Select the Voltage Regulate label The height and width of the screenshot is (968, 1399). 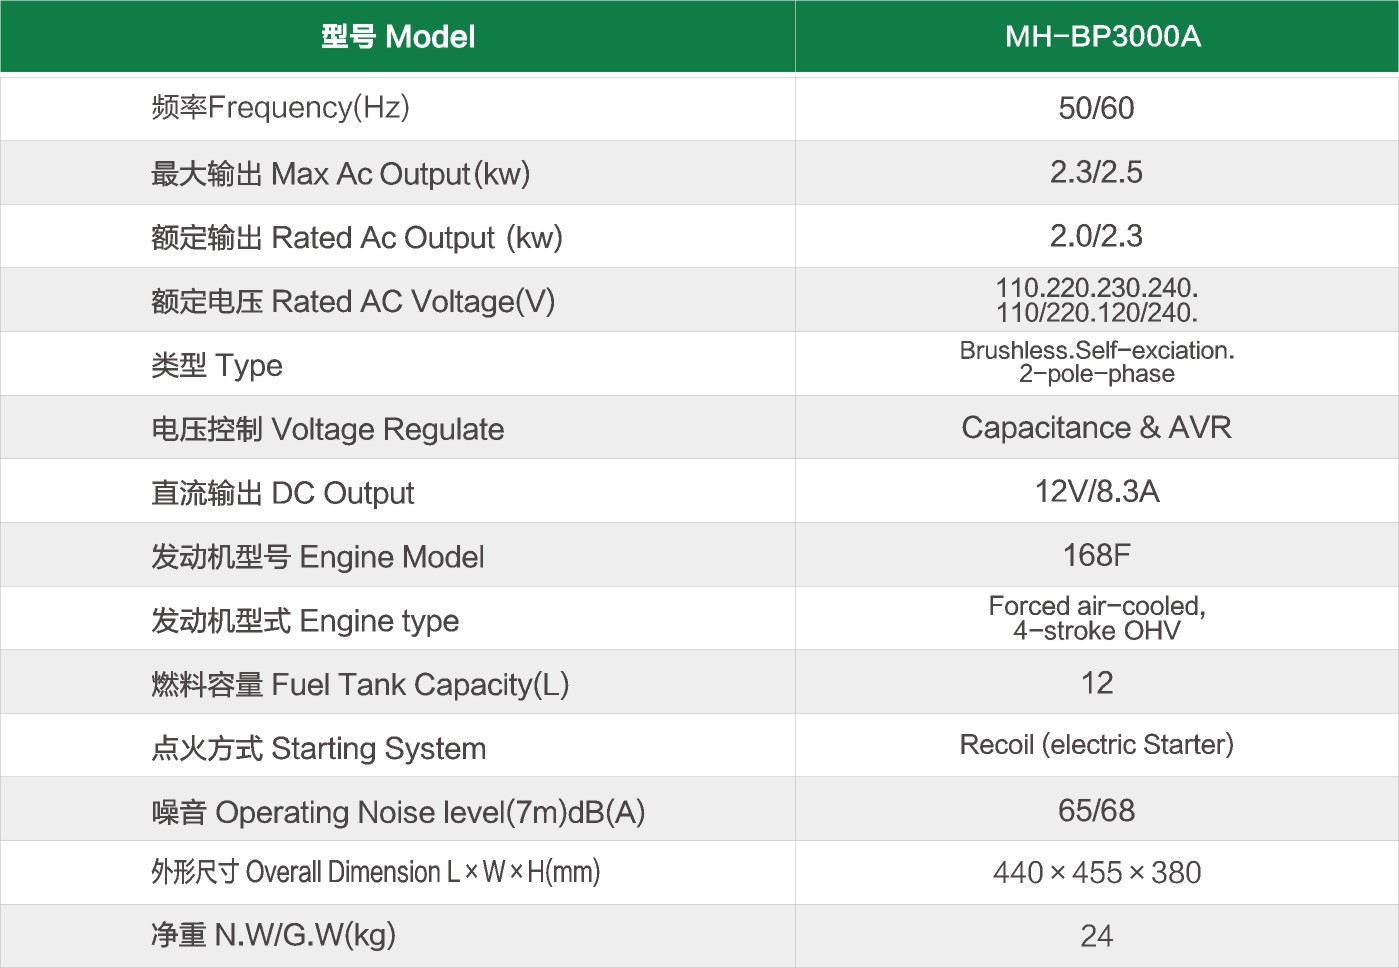point(327,429)
